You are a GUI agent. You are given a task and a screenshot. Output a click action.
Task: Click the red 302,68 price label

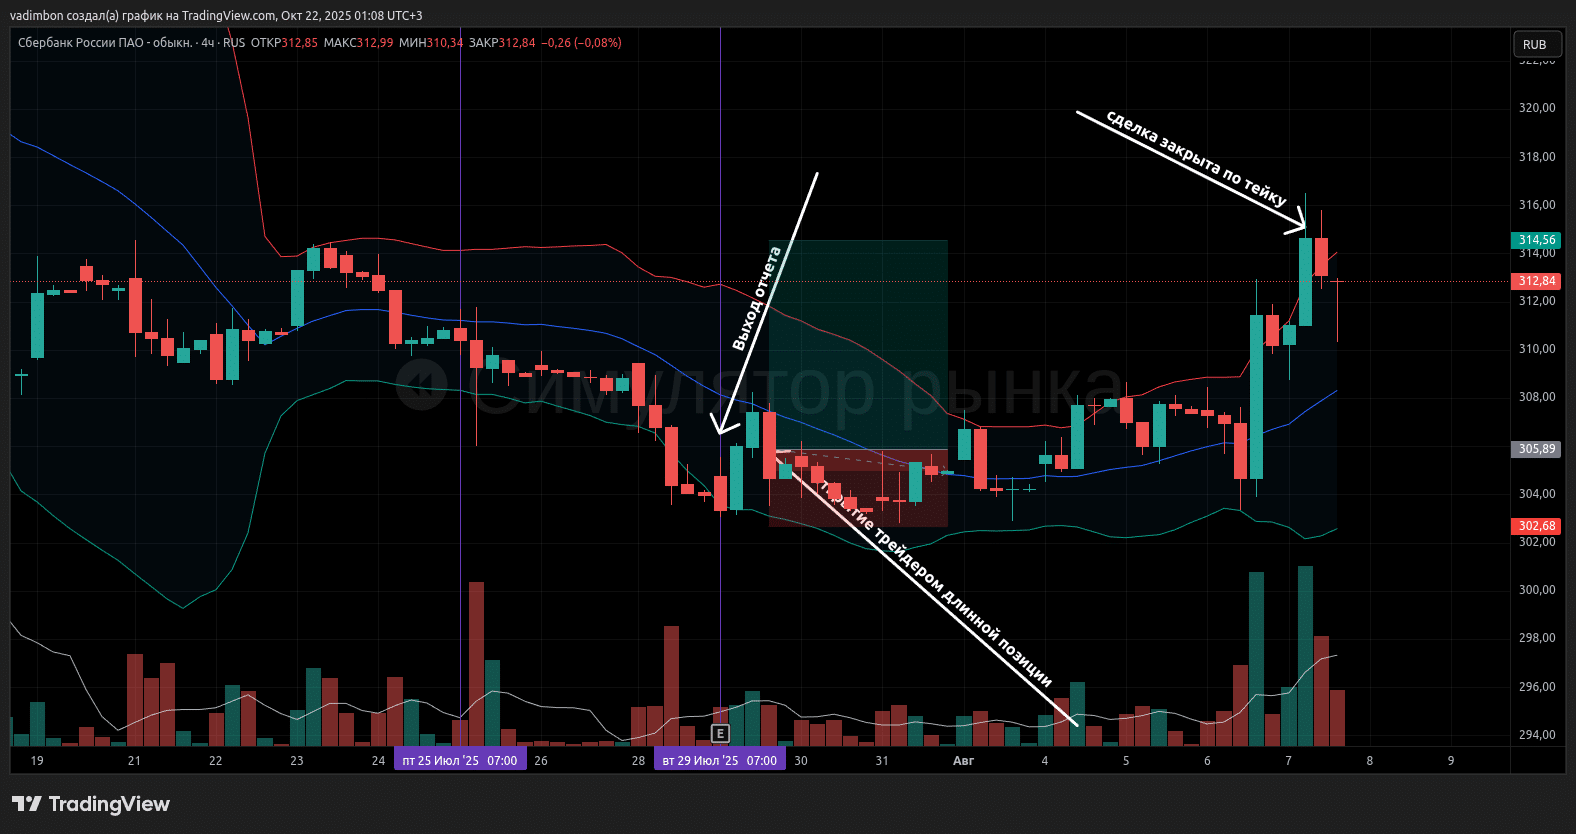point(1536,526)
